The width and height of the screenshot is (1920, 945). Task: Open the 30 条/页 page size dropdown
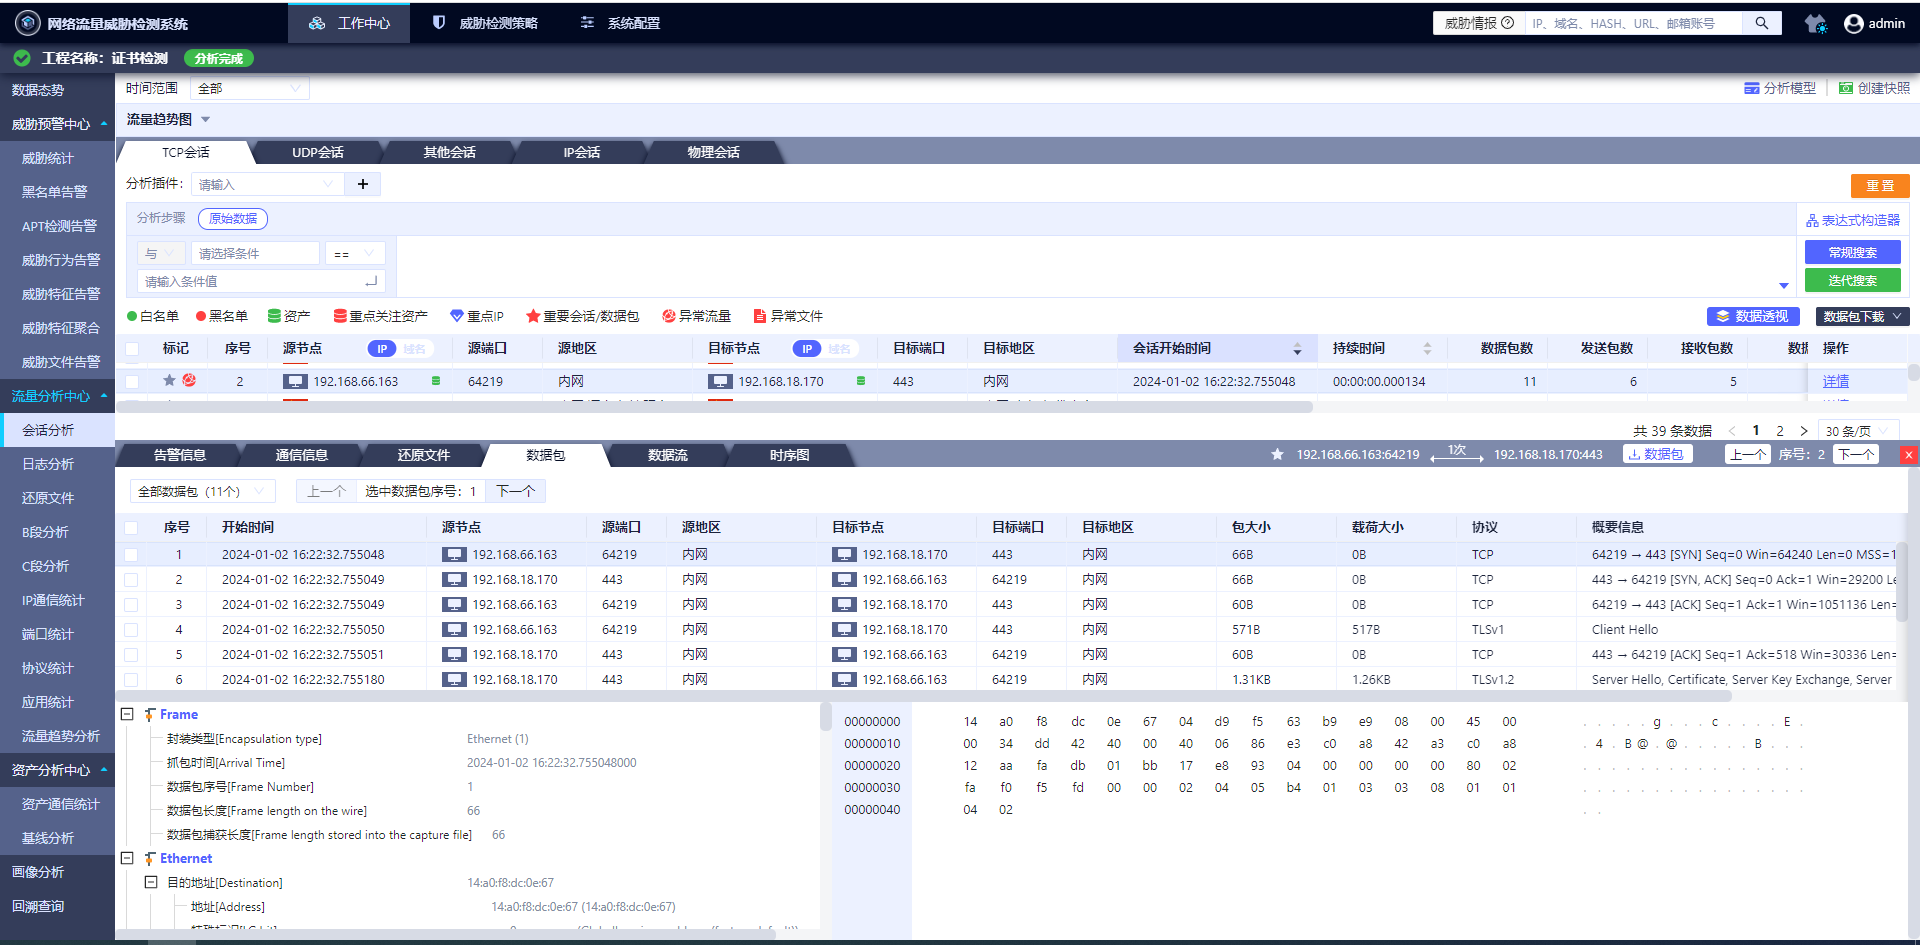point(1857,431)
